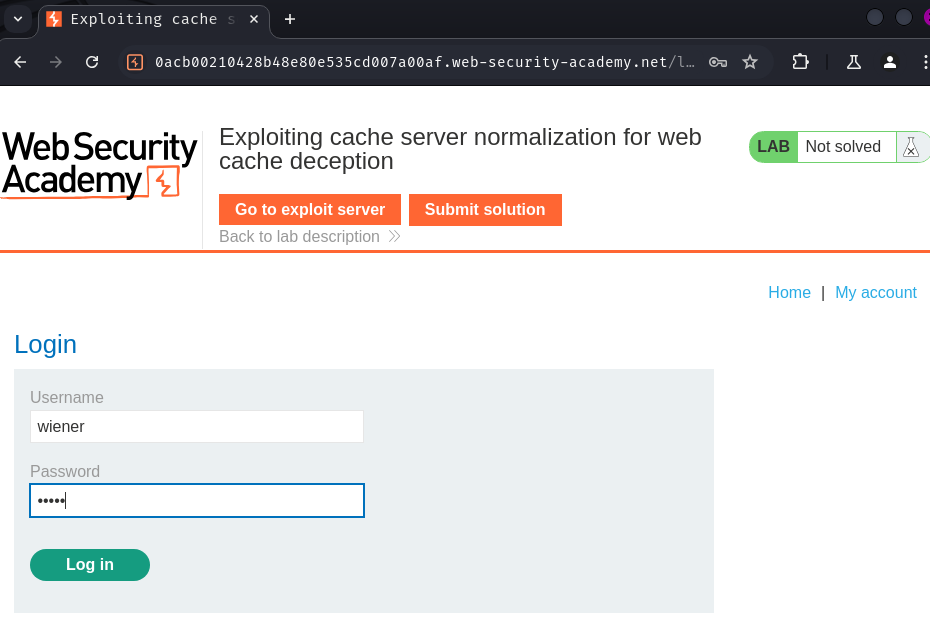This screenshot has height=632, width=930.
Task: Bookmark this page with star icon
Action: [x=750, y=62]
